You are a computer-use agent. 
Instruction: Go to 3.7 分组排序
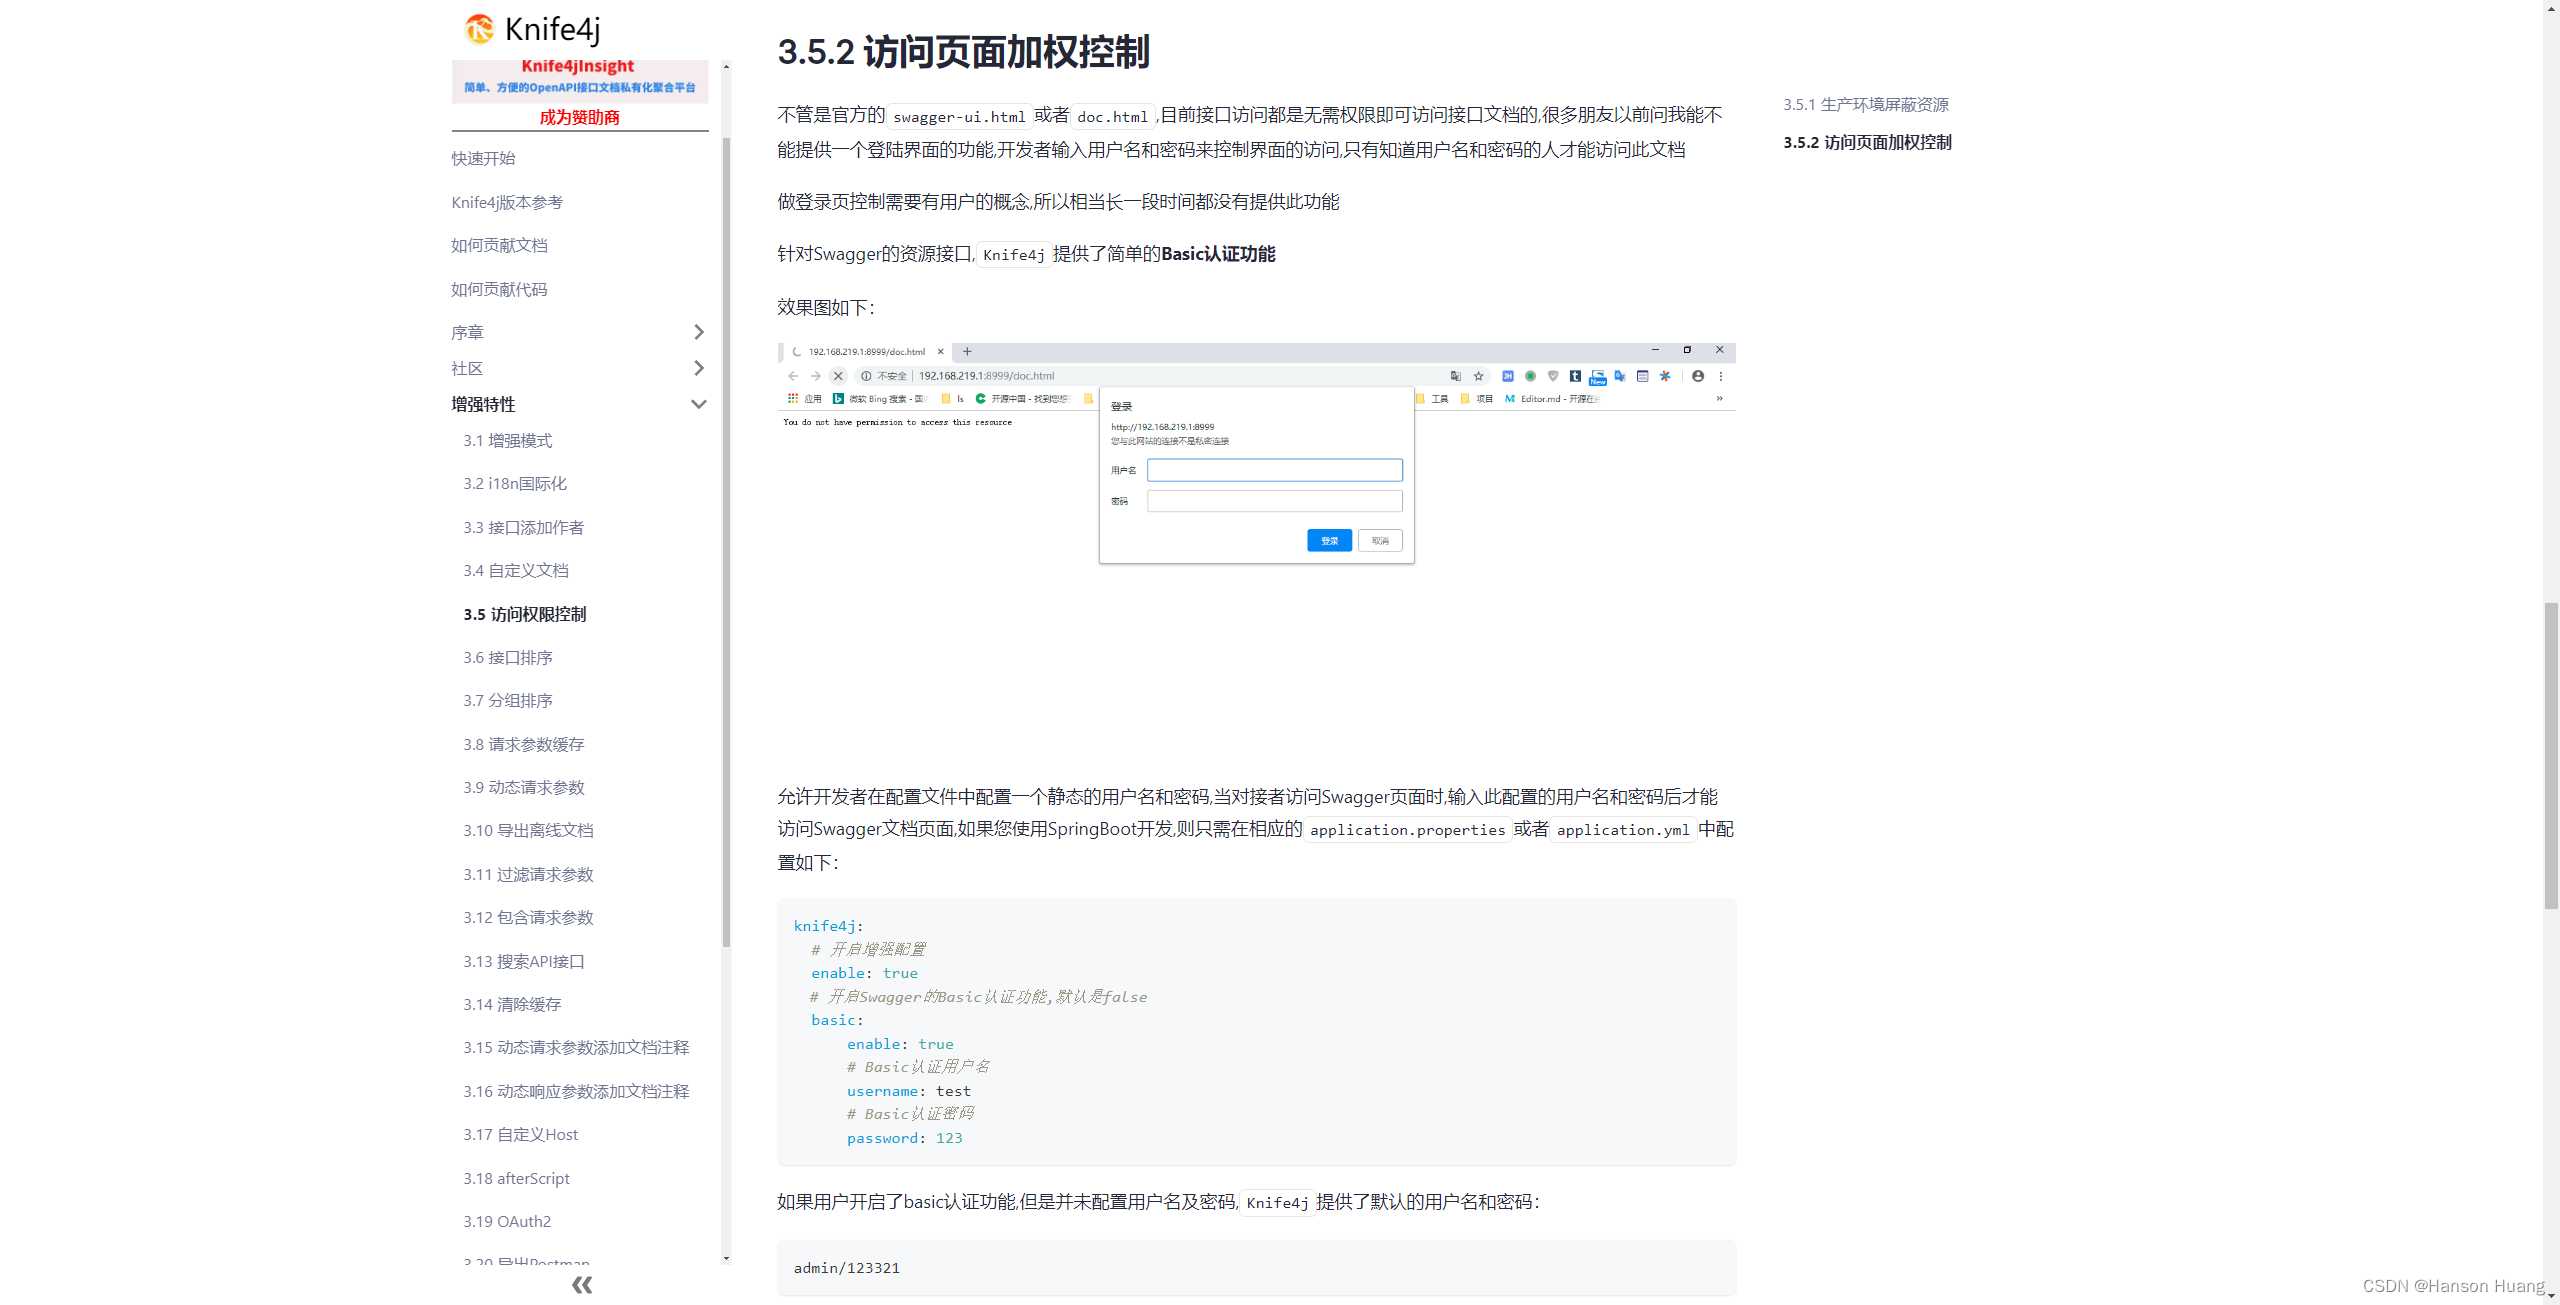tap(507, 700)
